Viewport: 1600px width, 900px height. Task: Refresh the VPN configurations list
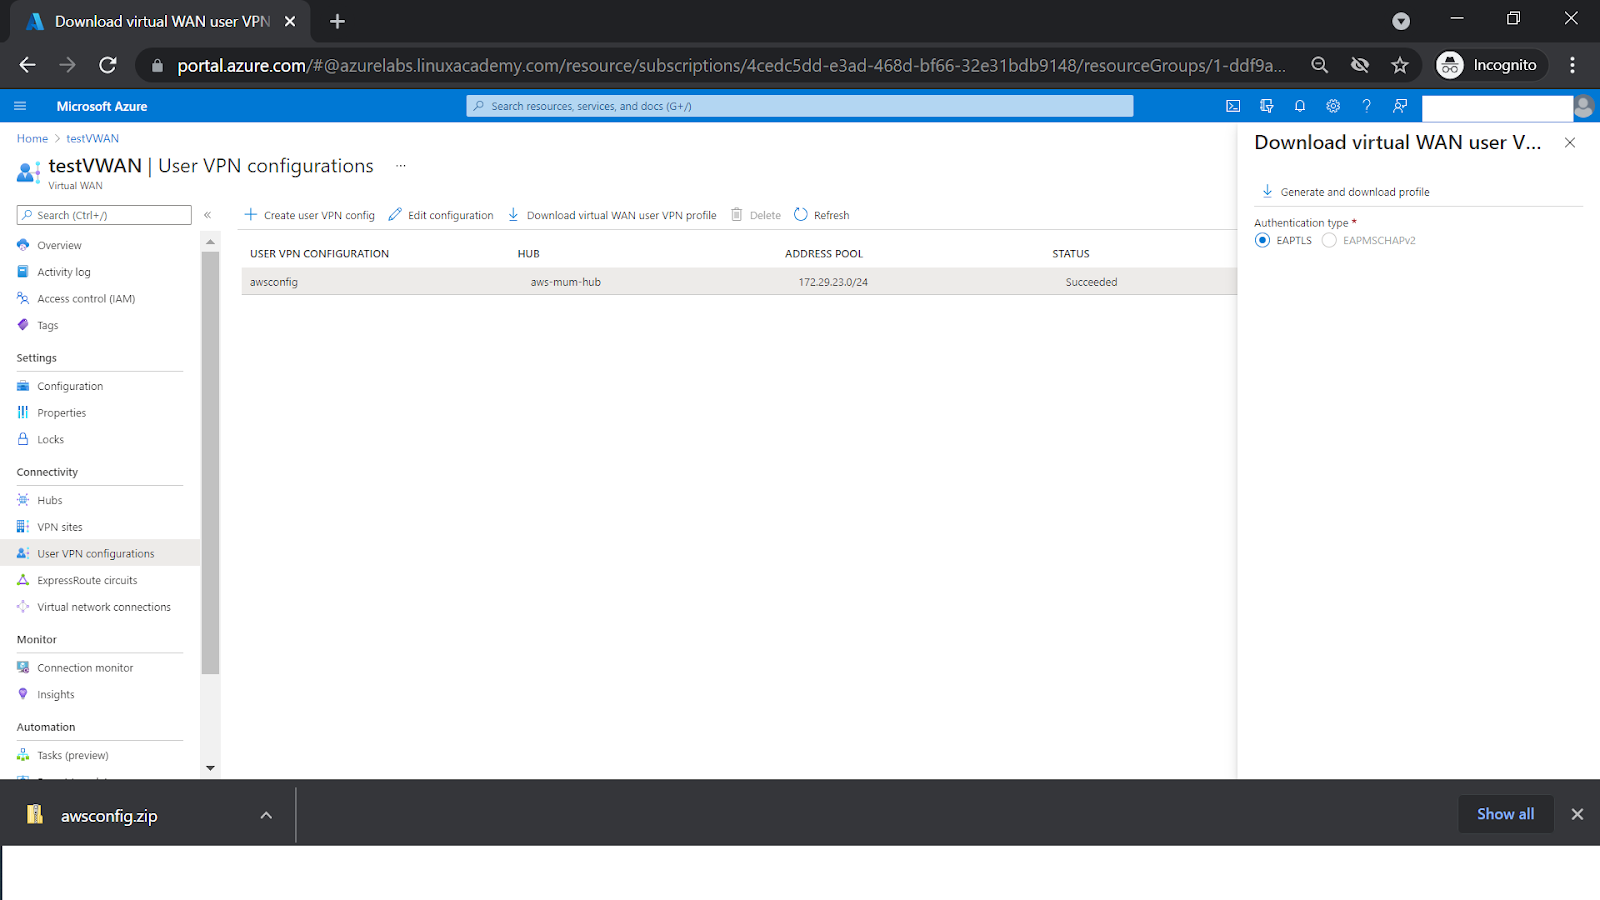coord(822,215)
